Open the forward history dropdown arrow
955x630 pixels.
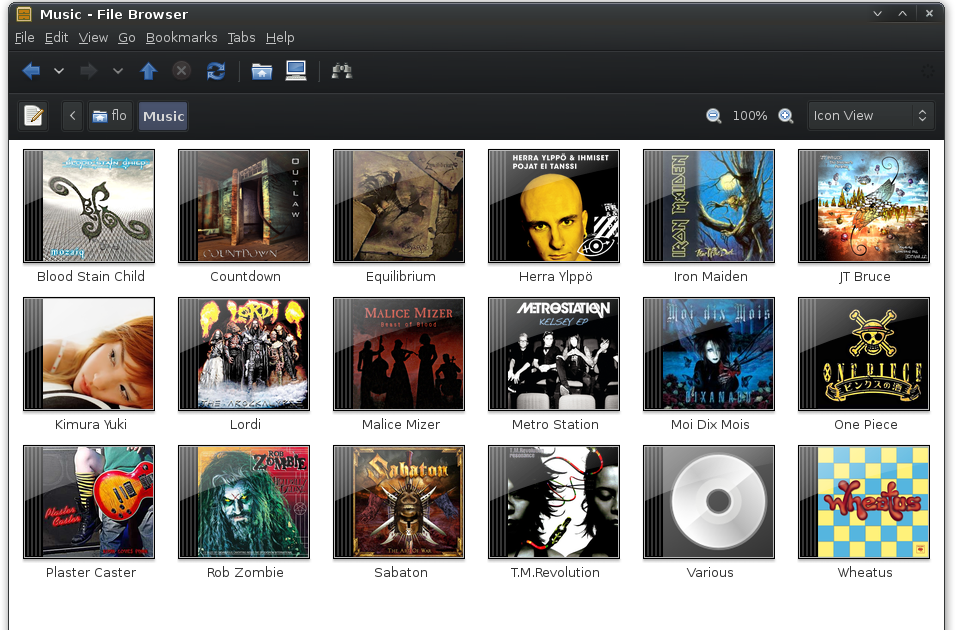[118, 71]
